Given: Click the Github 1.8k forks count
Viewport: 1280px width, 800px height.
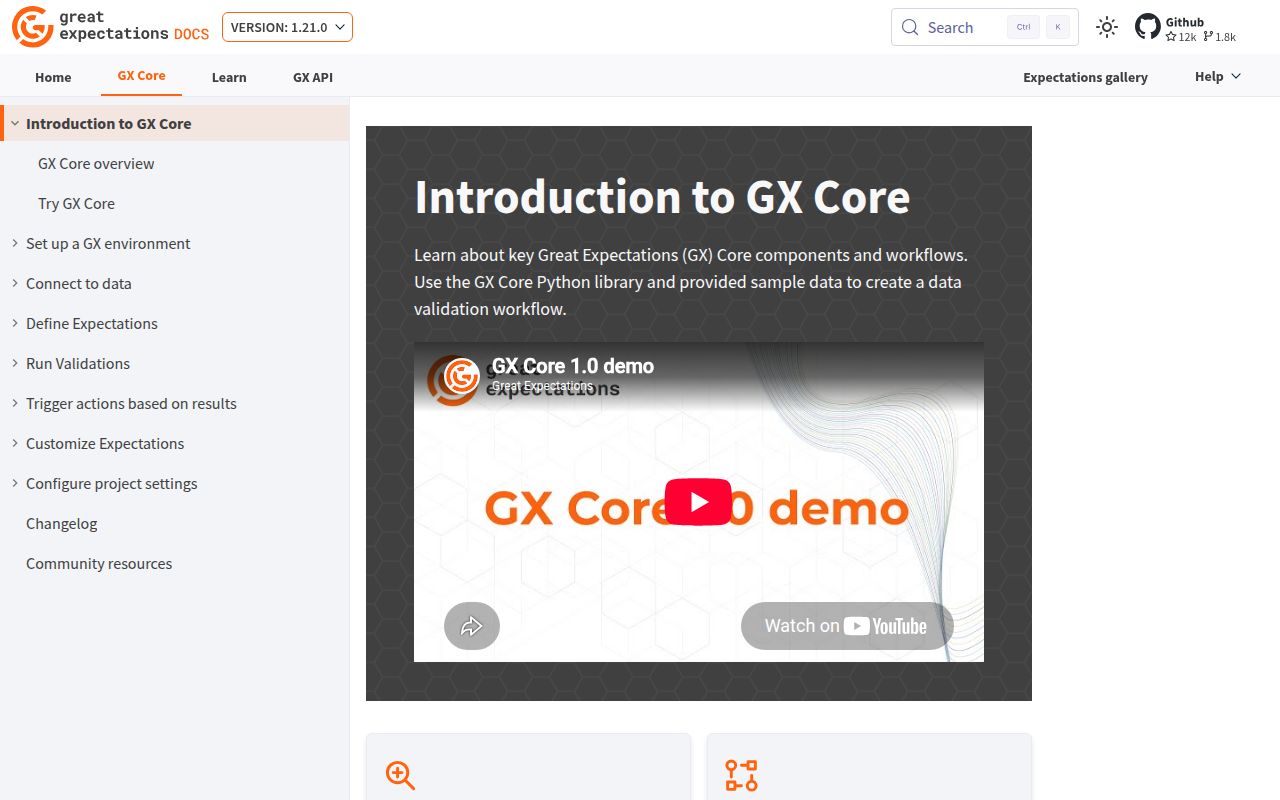Looking at the screenshot, I should tap(1220, 37).
